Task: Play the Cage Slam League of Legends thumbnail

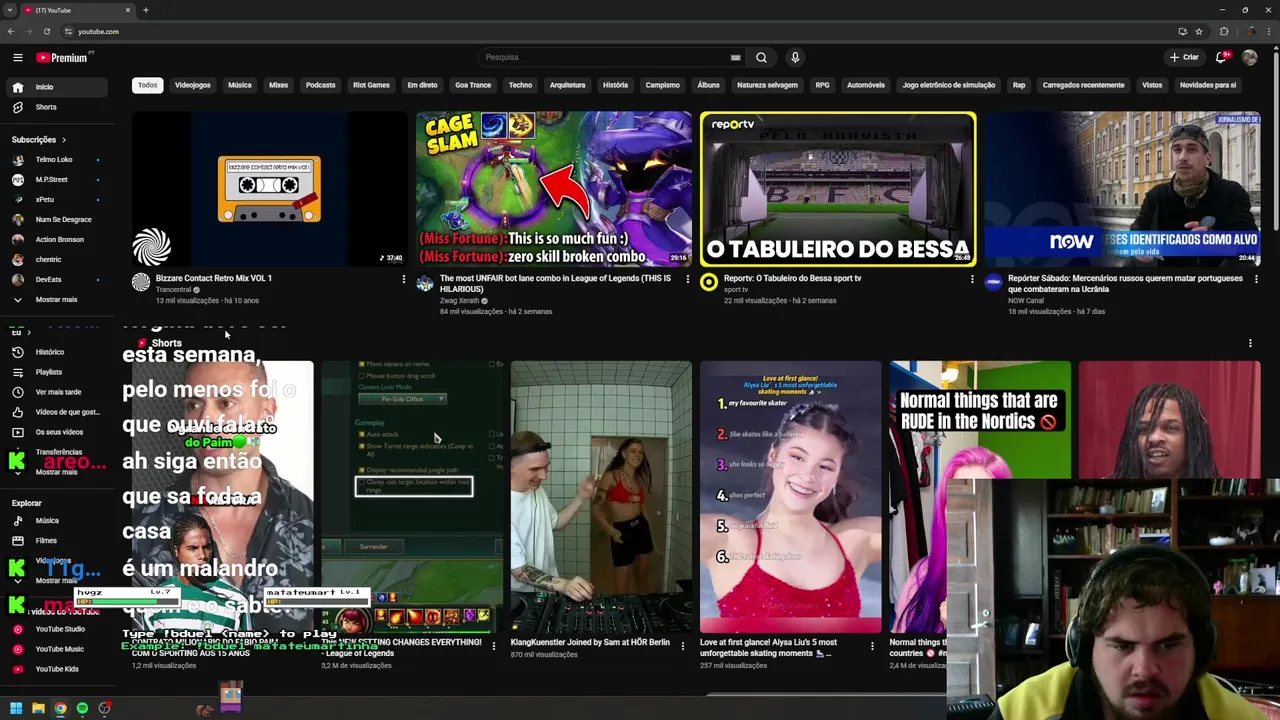Action: tap(554, 189)
